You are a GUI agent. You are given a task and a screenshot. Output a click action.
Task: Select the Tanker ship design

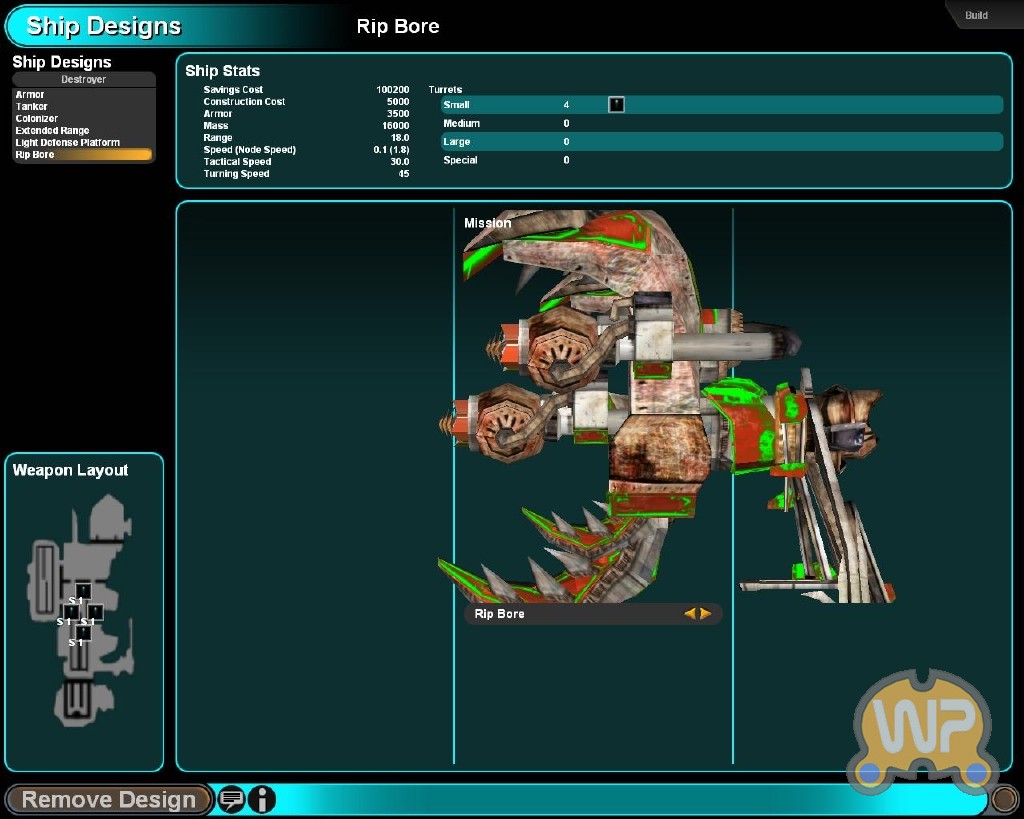pos(32,107)
